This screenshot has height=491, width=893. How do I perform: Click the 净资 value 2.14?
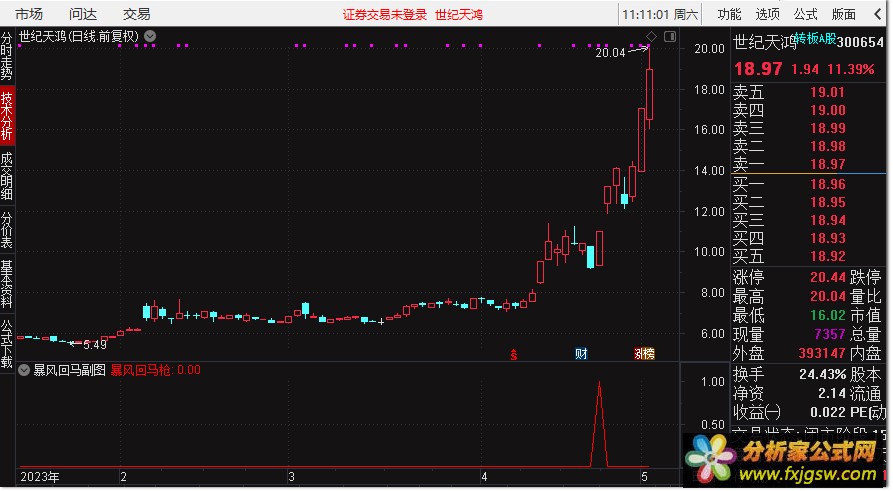click(x=832, y=393)
